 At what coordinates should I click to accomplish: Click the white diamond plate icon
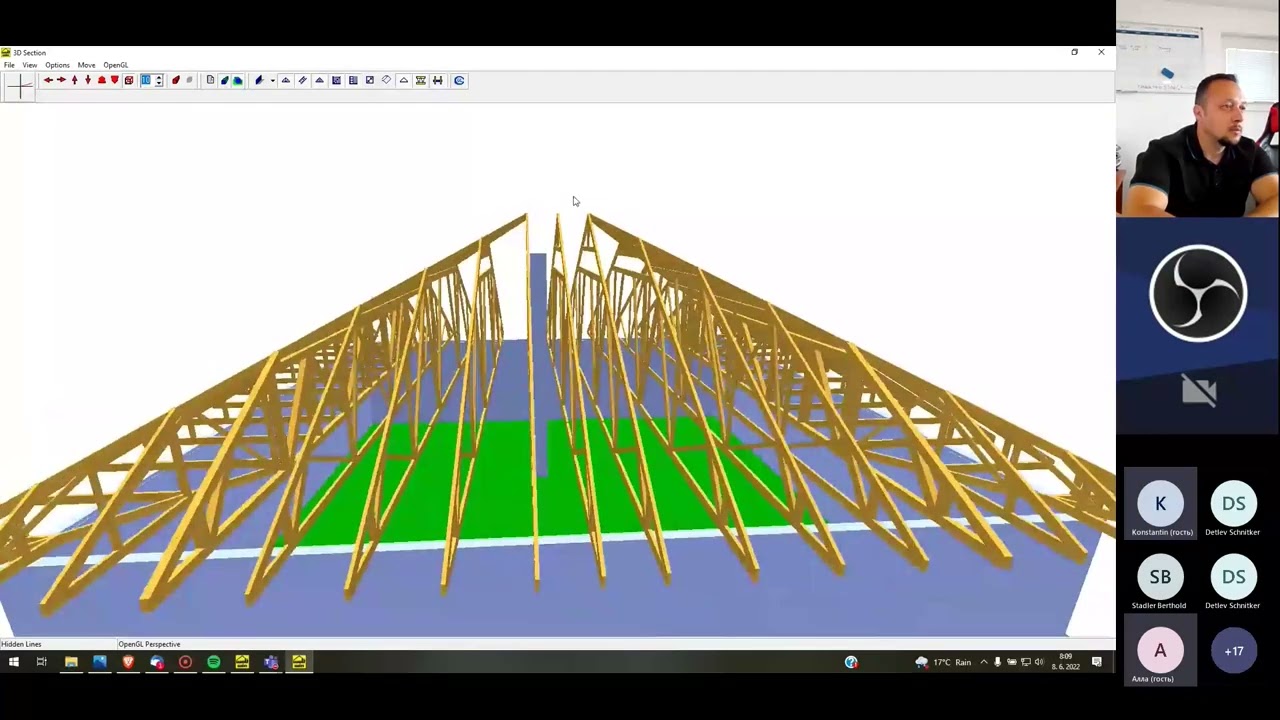(x=386, y=79)
